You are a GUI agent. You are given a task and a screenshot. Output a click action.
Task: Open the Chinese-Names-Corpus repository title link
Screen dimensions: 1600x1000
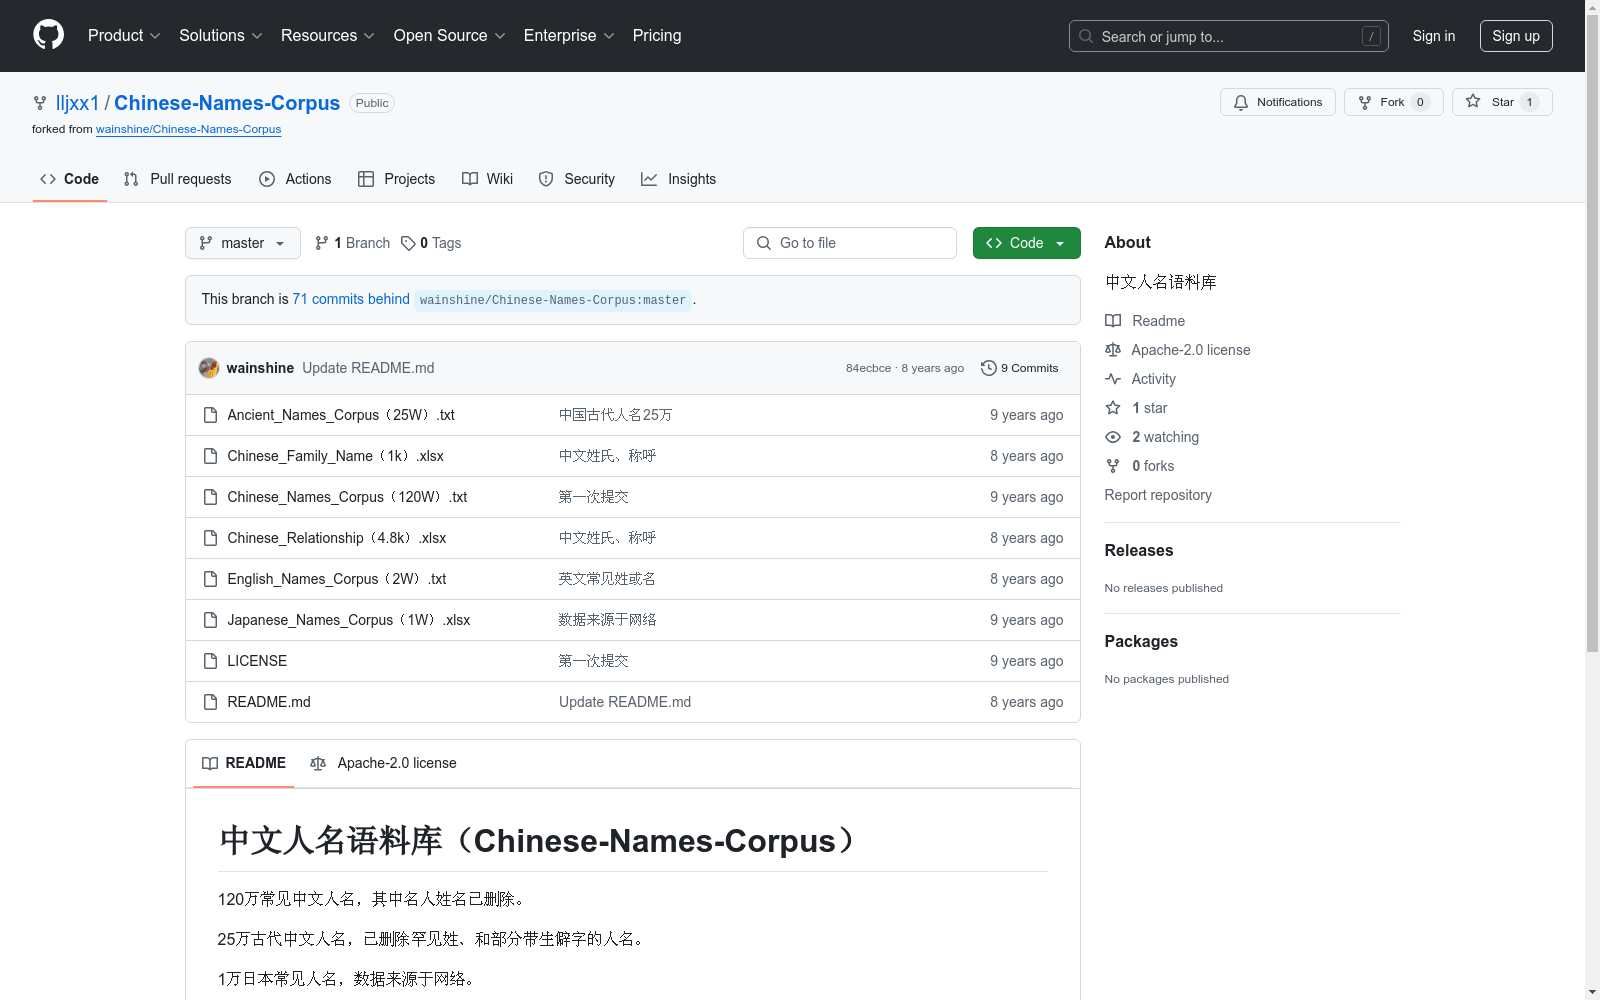pyautogui.click(x=227, y=103)
